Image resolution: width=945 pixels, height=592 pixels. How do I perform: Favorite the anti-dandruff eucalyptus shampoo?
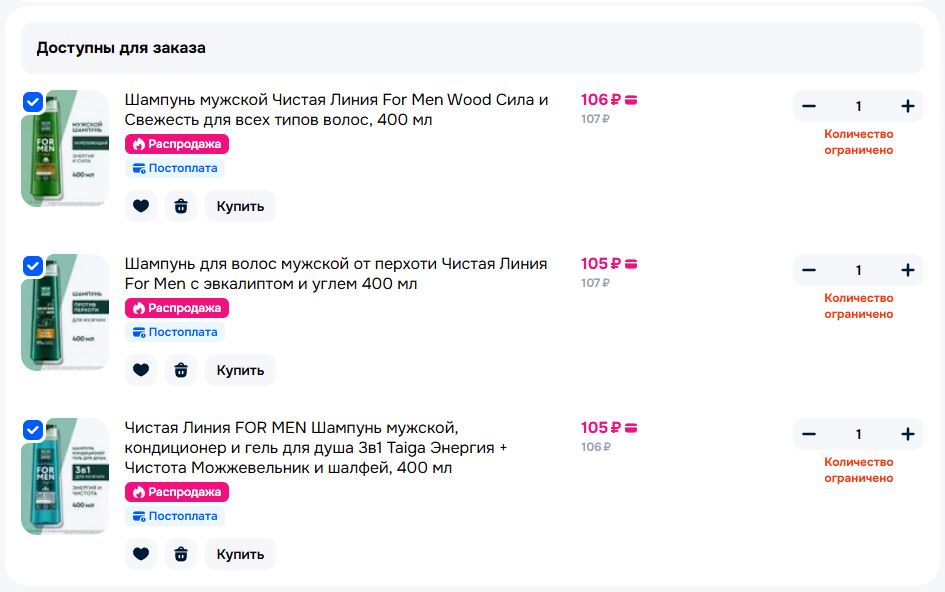coord(141,370)
